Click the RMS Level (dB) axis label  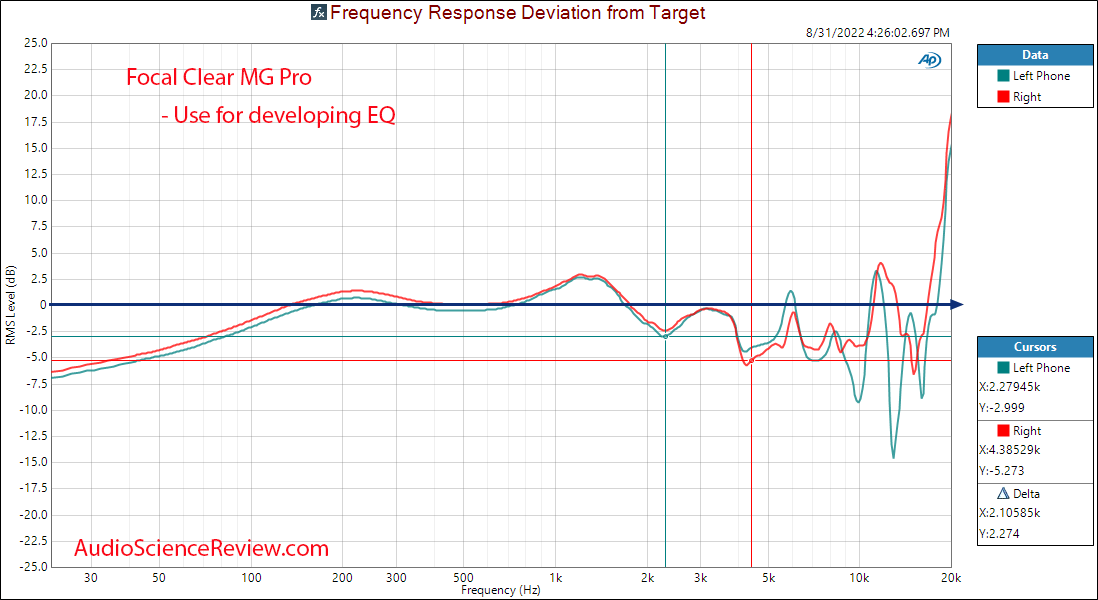(10, 305)
